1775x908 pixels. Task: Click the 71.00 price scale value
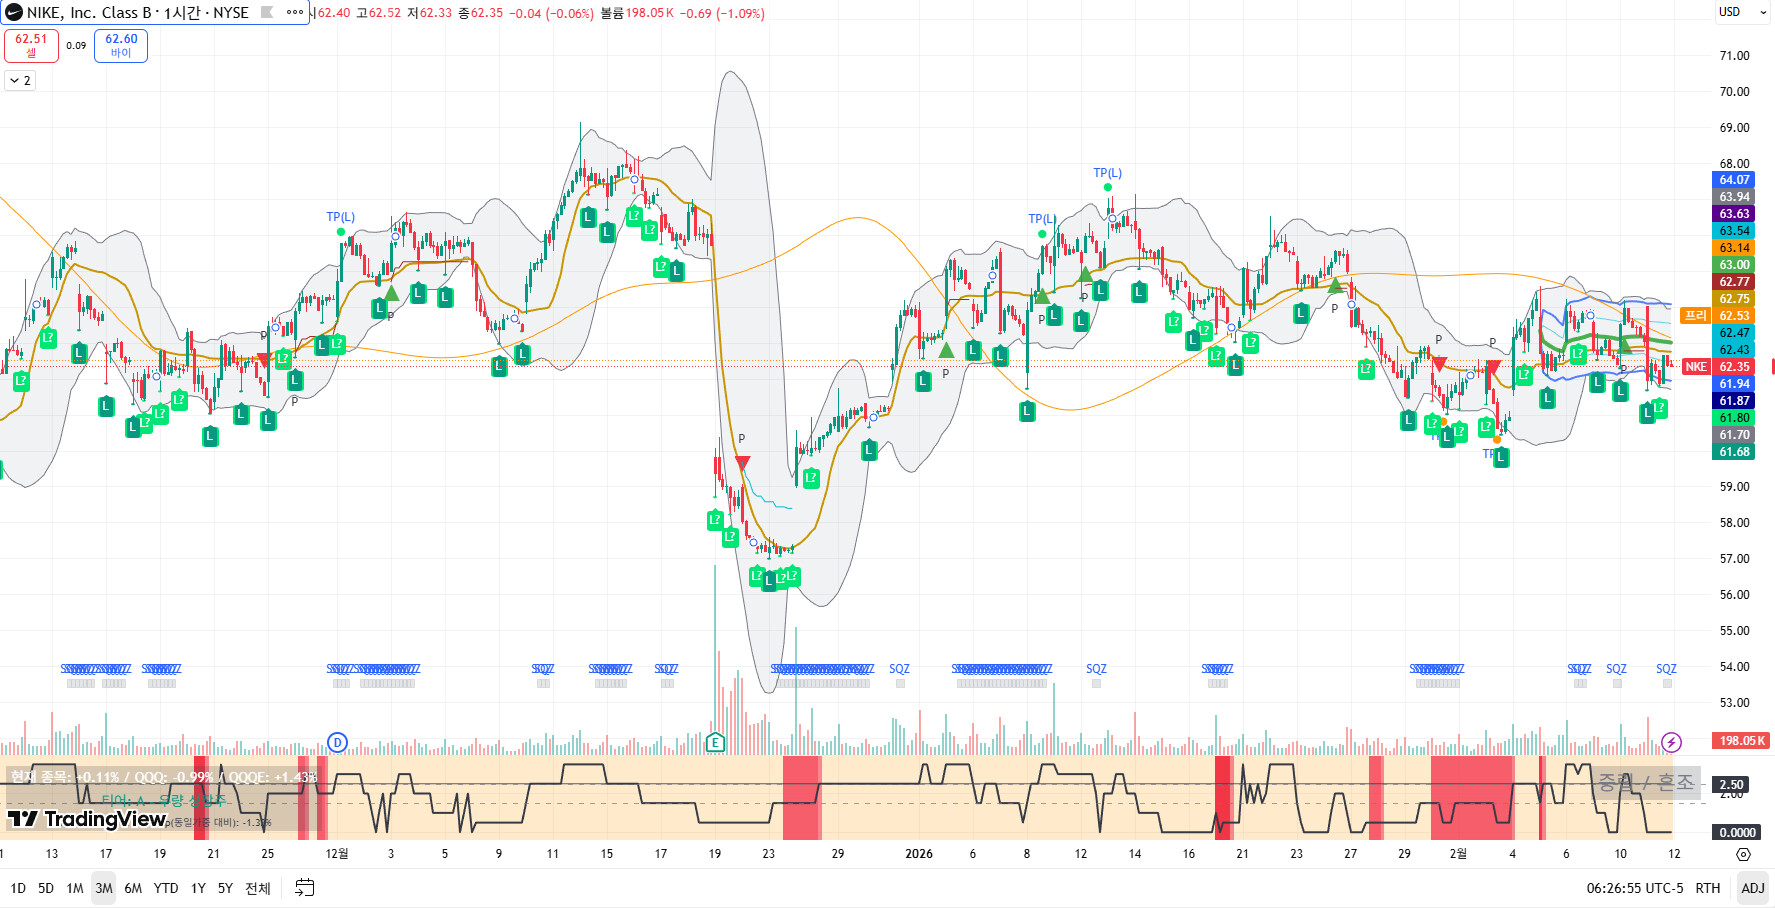(1735, 56)
